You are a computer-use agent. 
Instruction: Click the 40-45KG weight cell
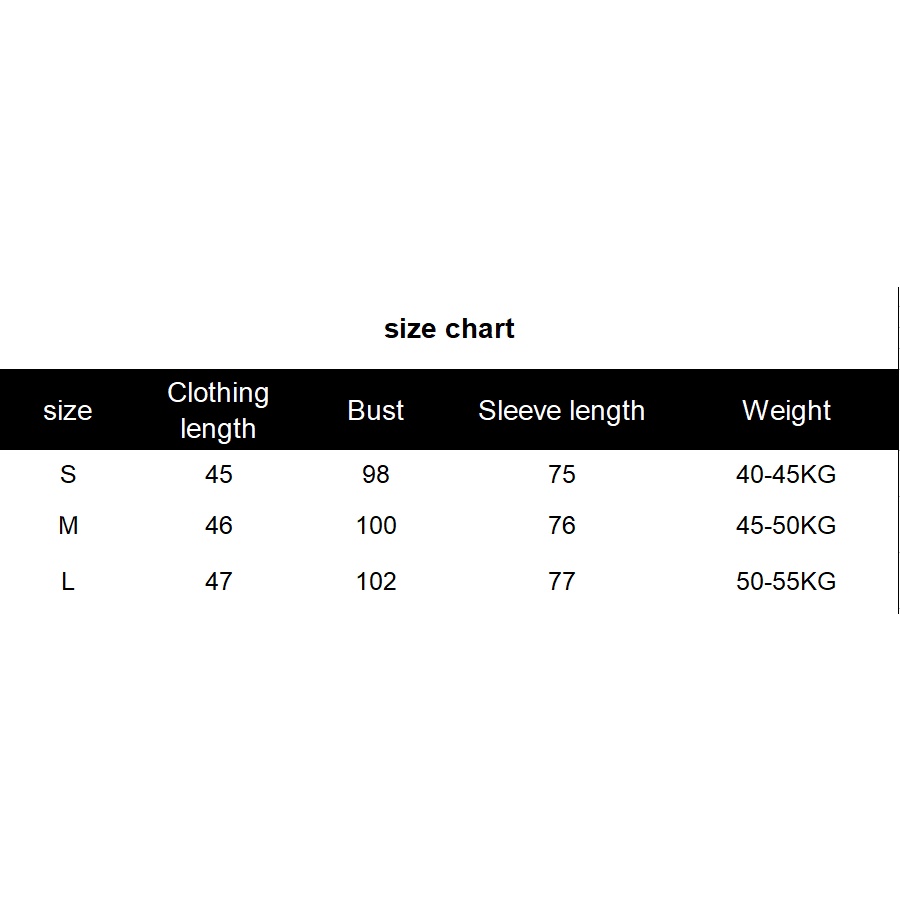point(786,474)
